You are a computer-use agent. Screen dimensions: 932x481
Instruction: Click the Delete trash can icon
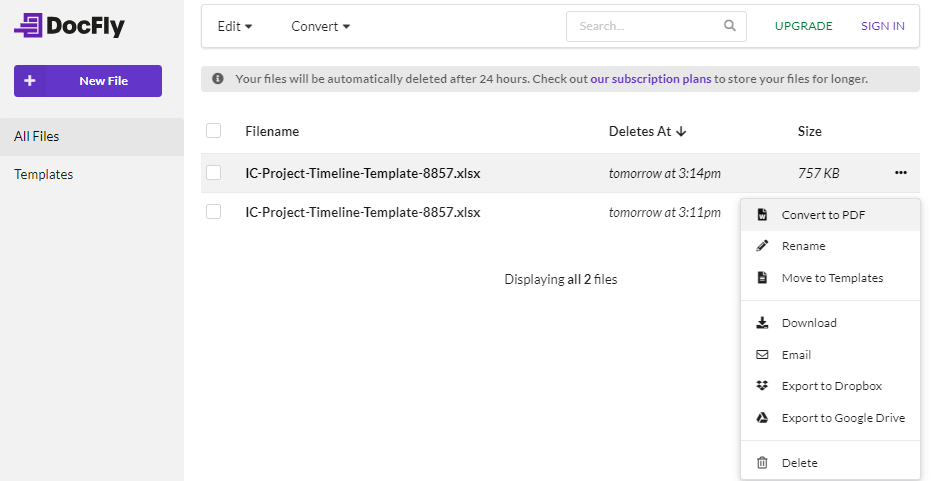pos(762,463)
